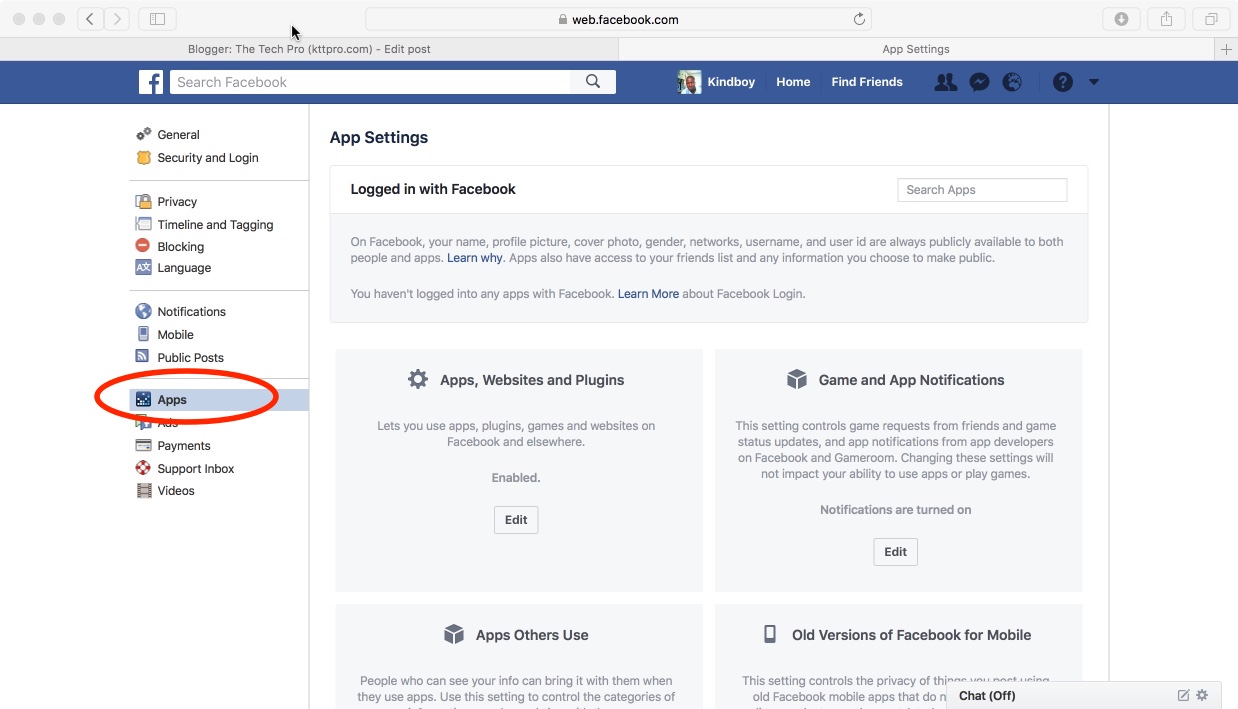The height and width of the screenshot is (709, 1238).
Task: Click the Public Posts feed icon
Action: pos(143,357)
